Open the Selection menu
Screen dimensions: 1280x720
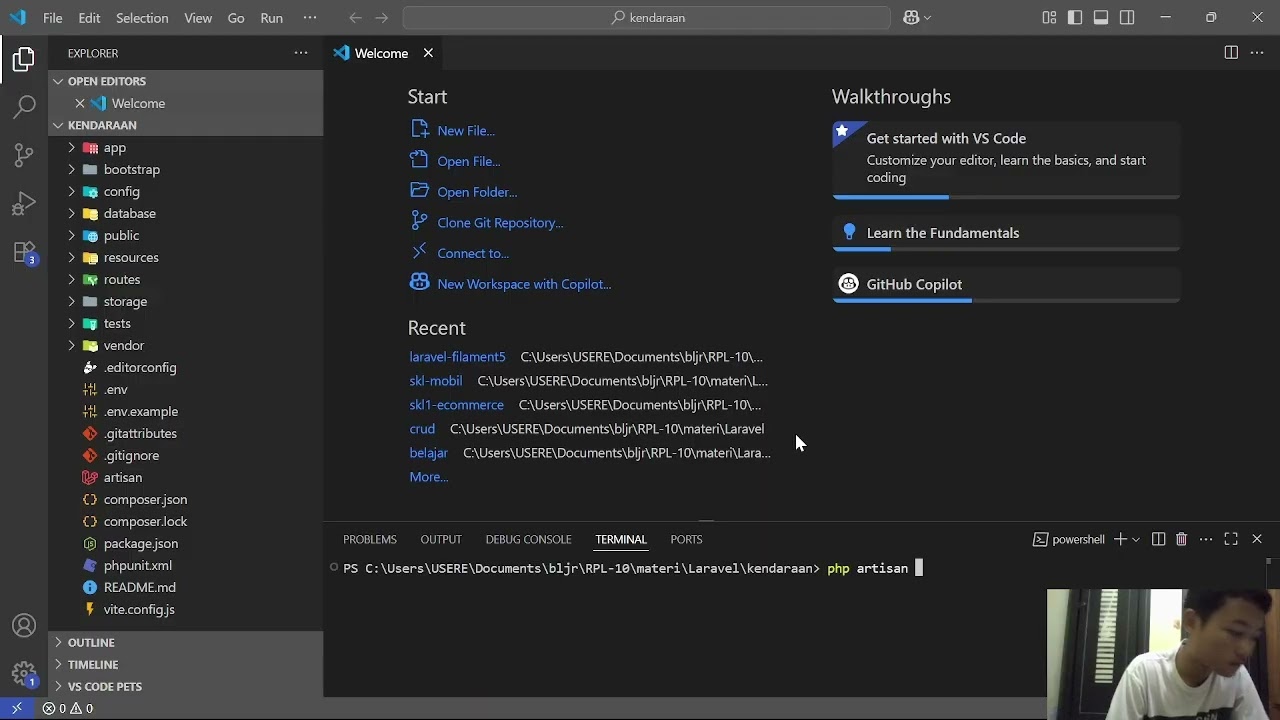[x=142, y=17]
